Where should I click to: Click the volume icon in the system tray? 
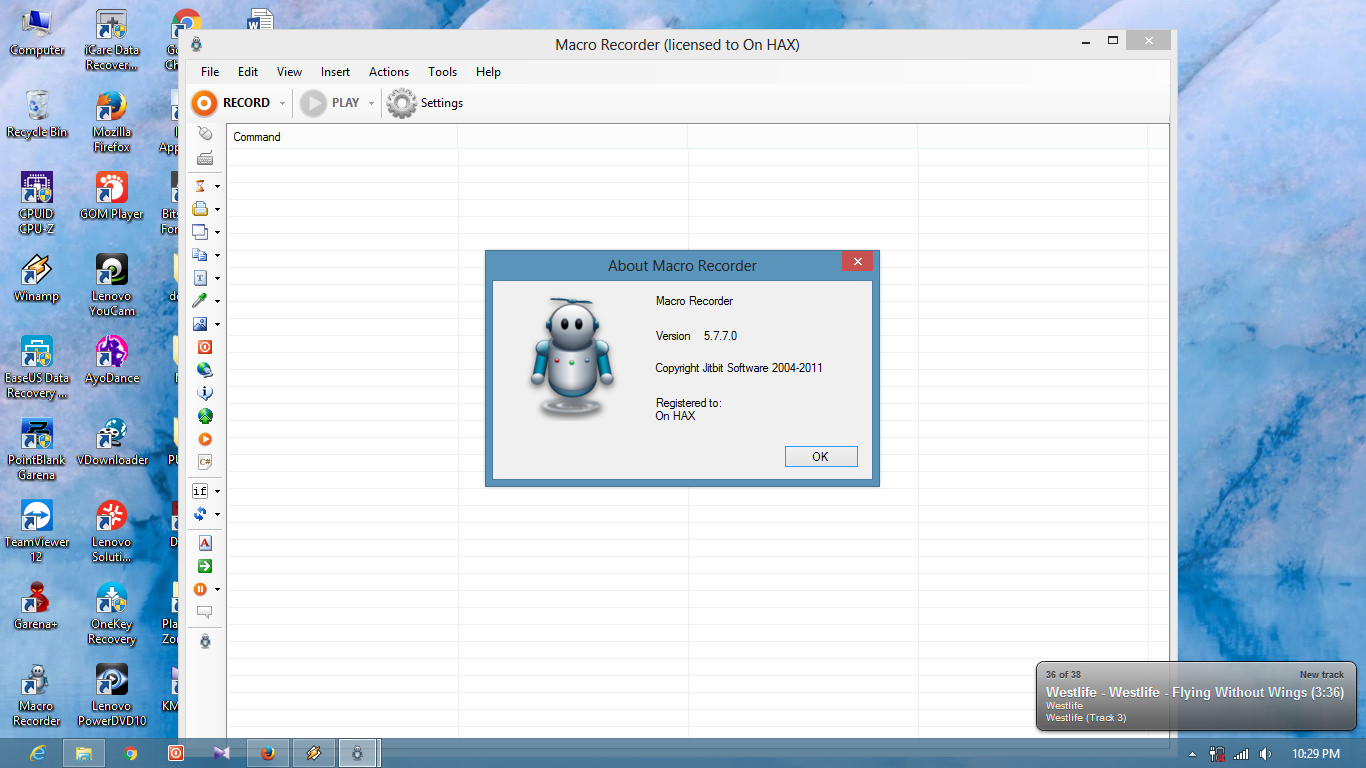point(1265,753)
